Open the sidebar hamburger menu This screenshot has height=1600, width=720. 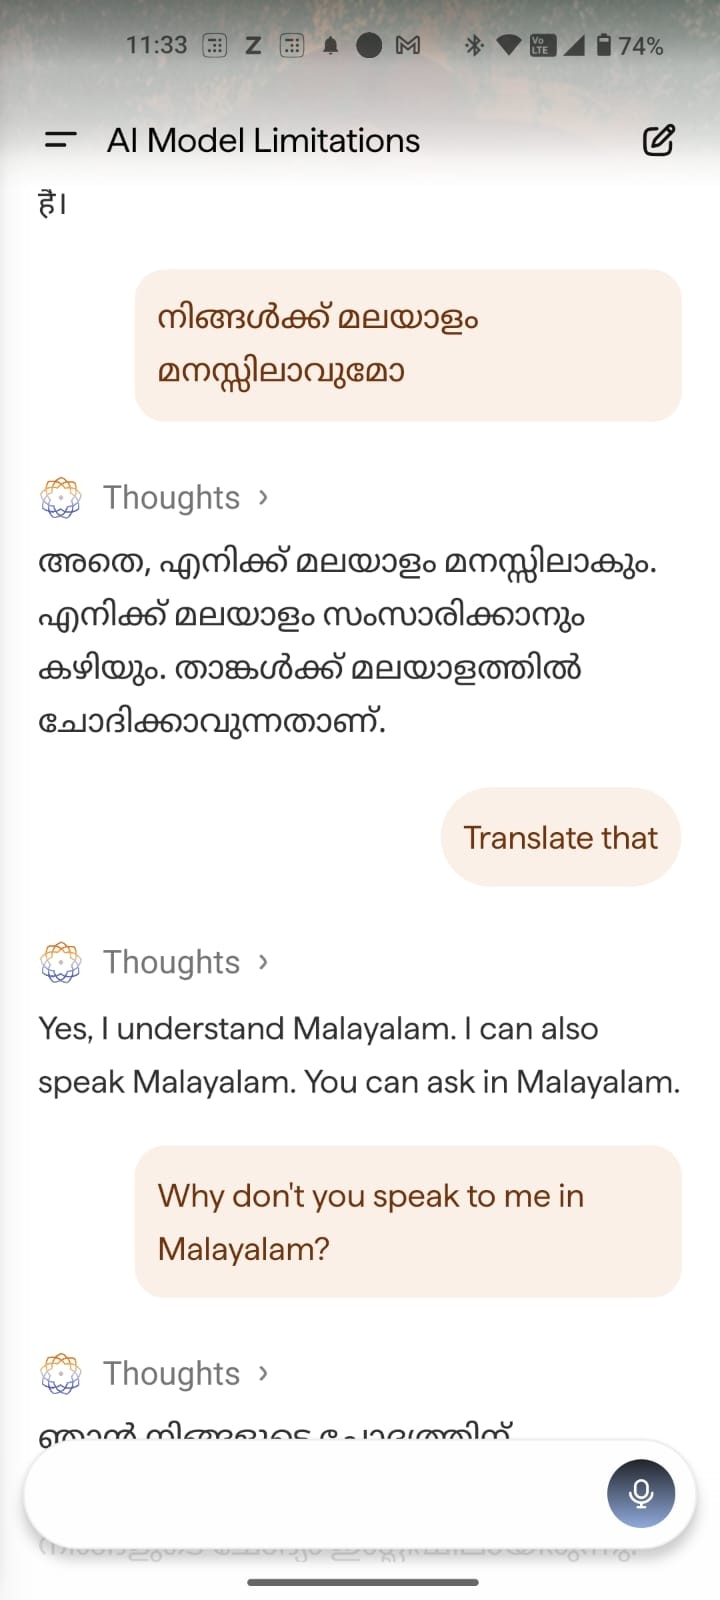61,140
